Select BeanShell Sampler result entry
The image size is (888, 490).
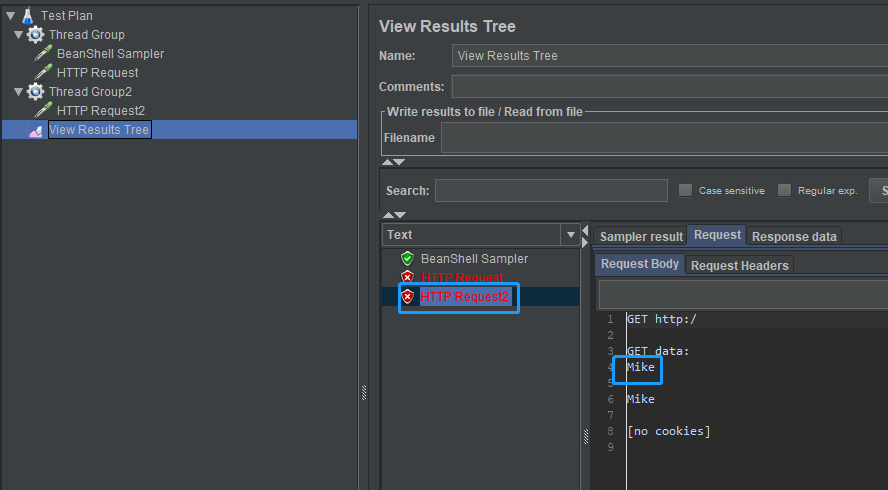[474, 259]
